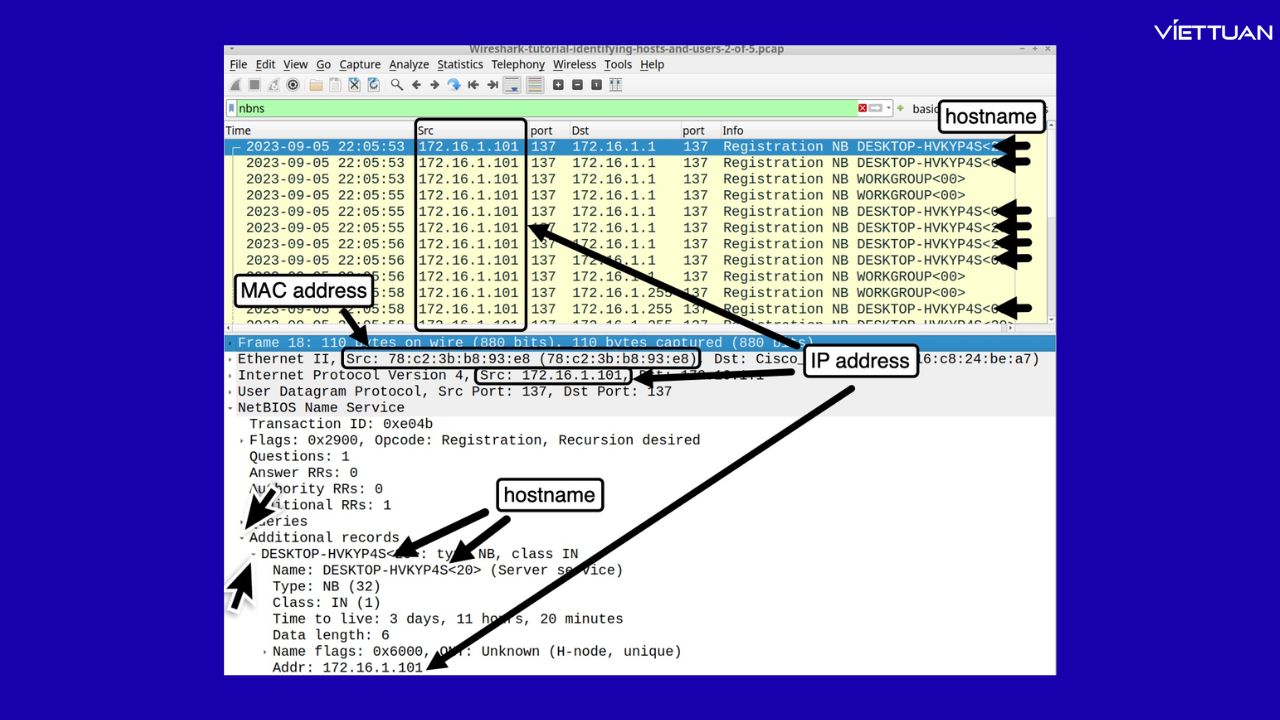Toggle the filter bookmark icon
This screenshot has height=720, width=1280.
coord(232,108)
